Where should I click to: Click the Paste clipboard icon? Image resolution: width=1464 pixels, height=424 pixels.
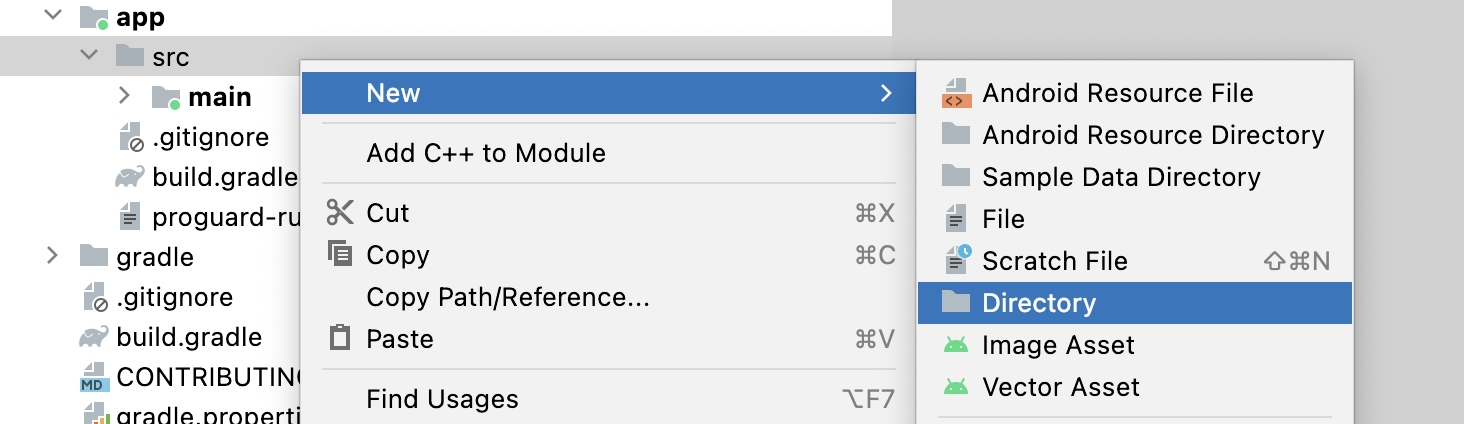click(x=340, y=339)
